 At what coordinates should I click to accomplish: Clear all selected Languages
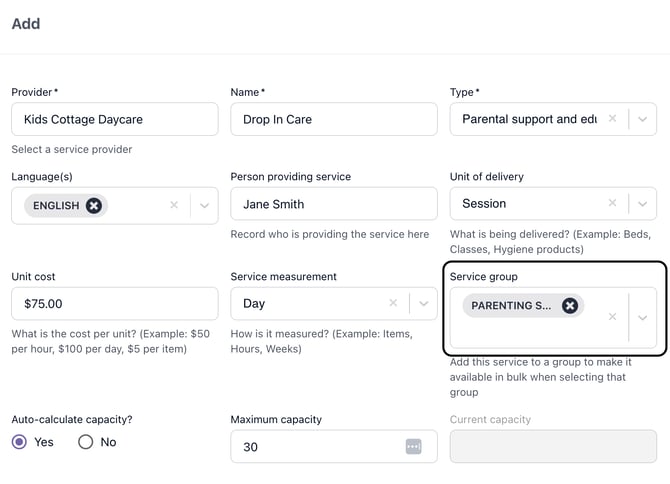pos(174,205)
